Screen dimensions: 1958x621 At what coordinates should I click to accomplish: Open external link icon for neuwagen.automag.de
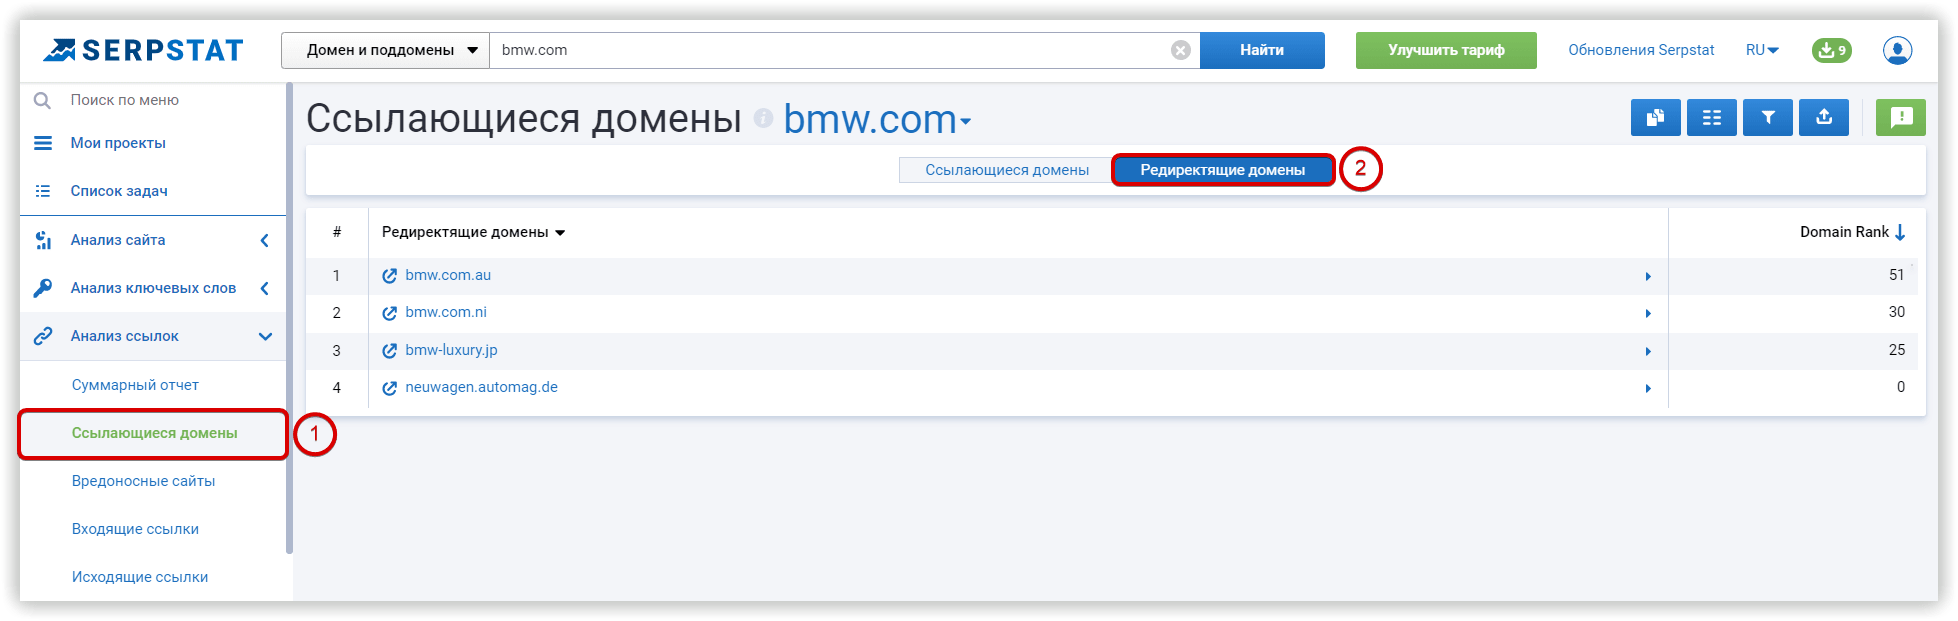tap(390, 388)
